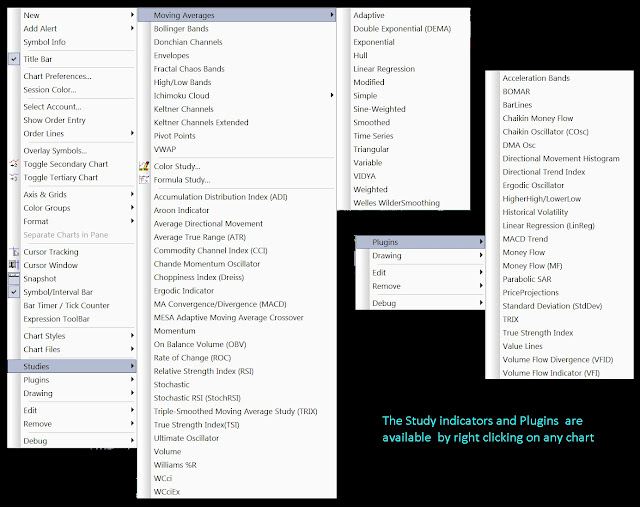Select On Balance Volume (OBV)
Image resolution: width=640 pixels, height=507 pixels.
(x=200, y=345)
